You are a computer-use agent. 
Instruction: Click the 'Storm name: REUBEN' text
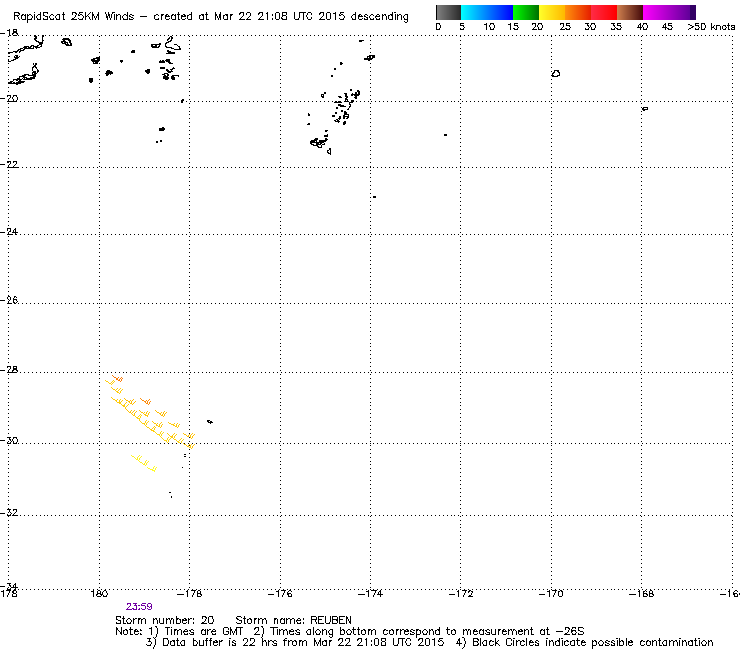tap(293, 620)
